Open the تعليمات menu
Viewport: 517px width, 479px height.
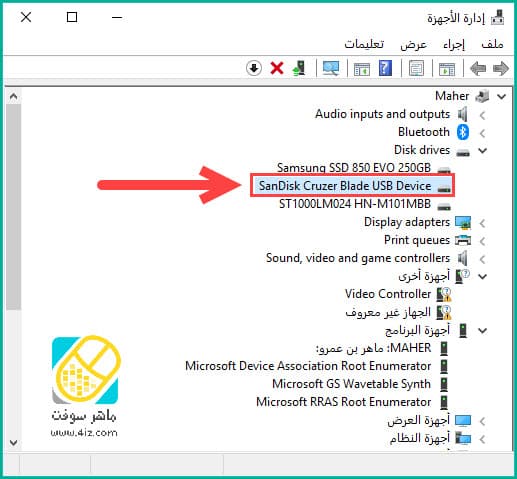coord(364,44)
